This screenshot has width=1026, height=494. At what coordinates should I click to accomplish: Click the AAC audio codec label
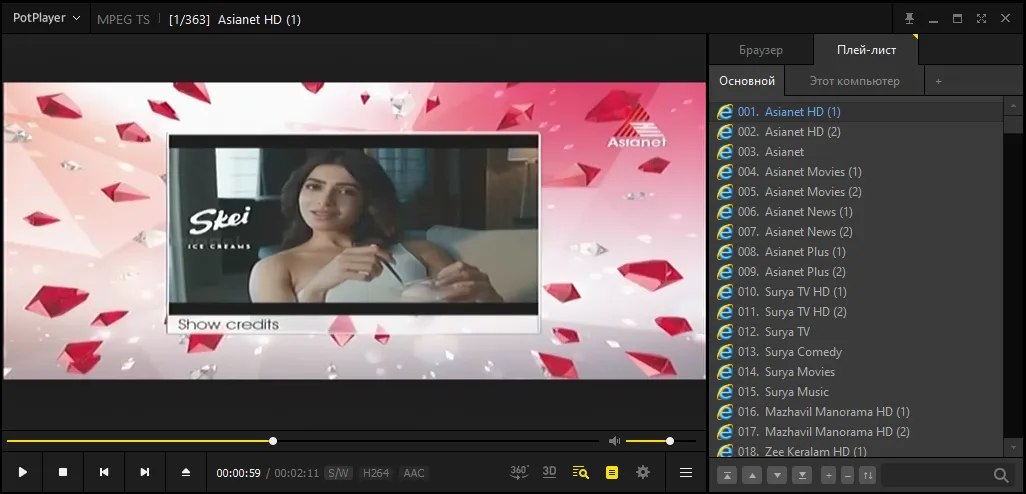coord(414,473)
